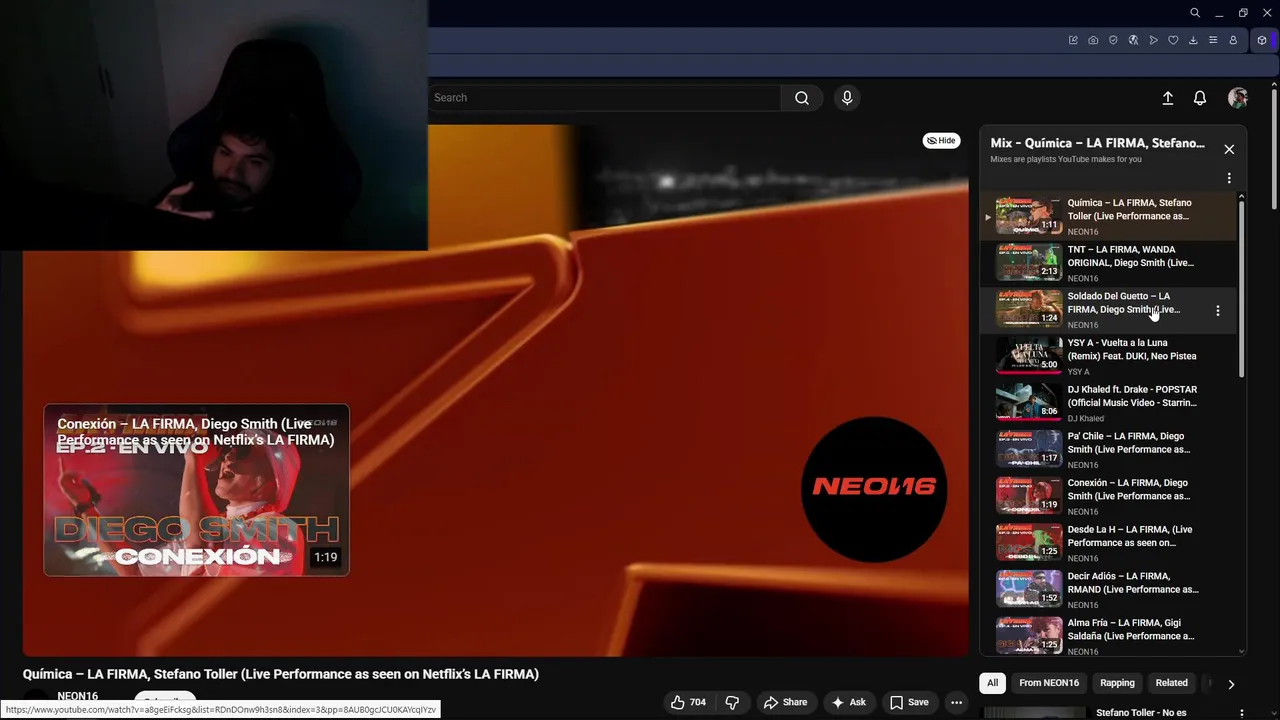Restore down the browser window

[1243, 13]
